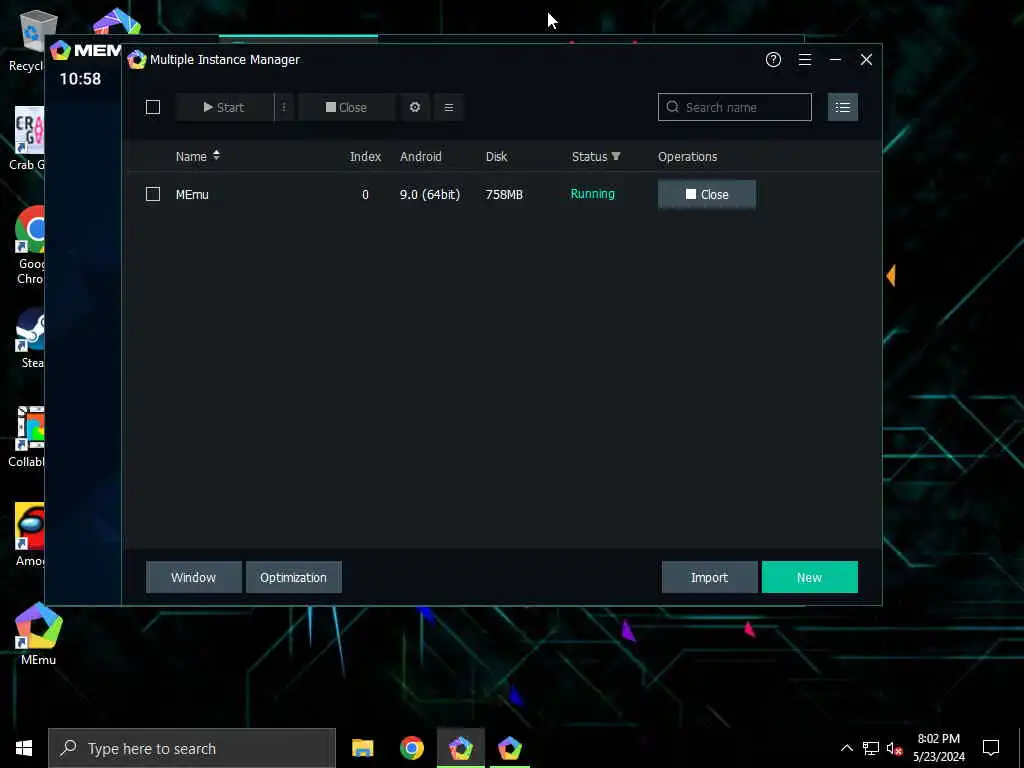Expand the Start options three-dot menu
The height and width of the screenshot is (768, 1024).
283,107
